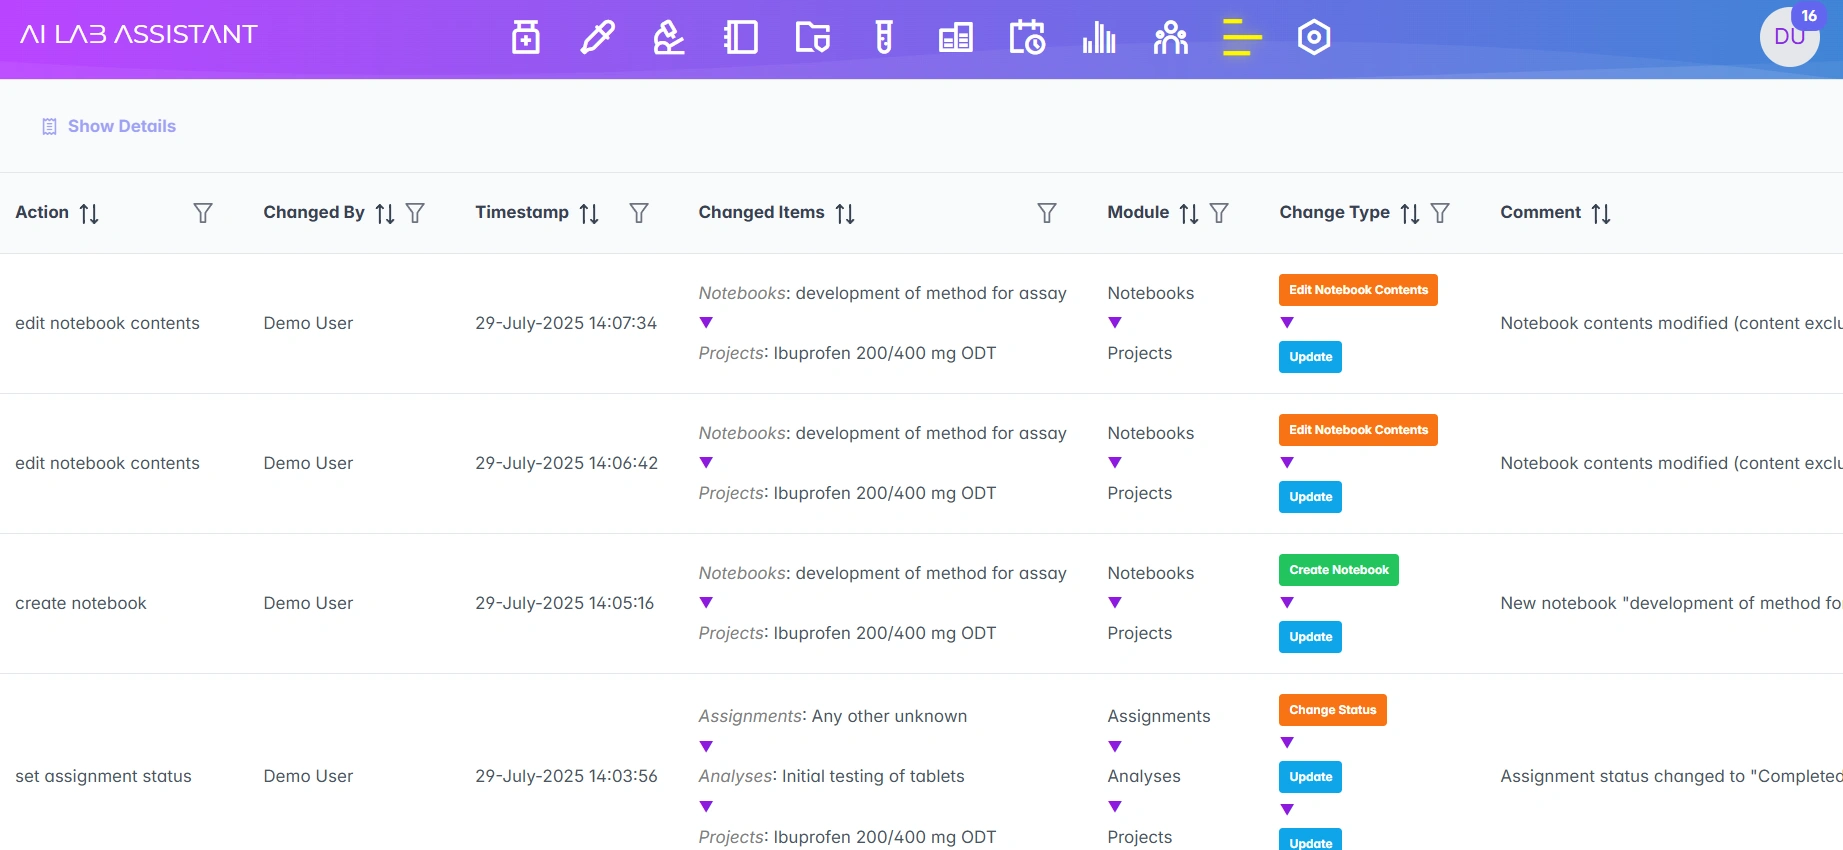
Task: Click the hexagon settings icon
Action: pyautogui.click(x=1313, y=38)
